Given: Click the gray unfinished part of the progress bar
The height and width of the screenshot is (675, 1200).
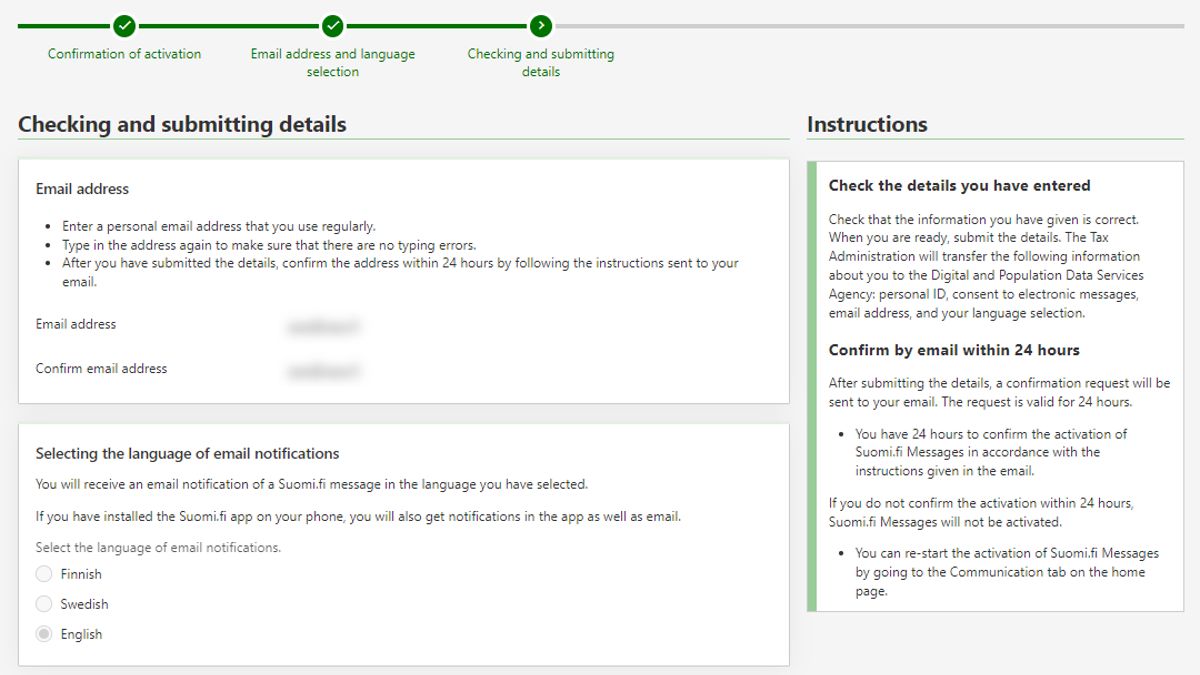Looking at the screenshot, I should pyautogui.click(x=870, y=26).
